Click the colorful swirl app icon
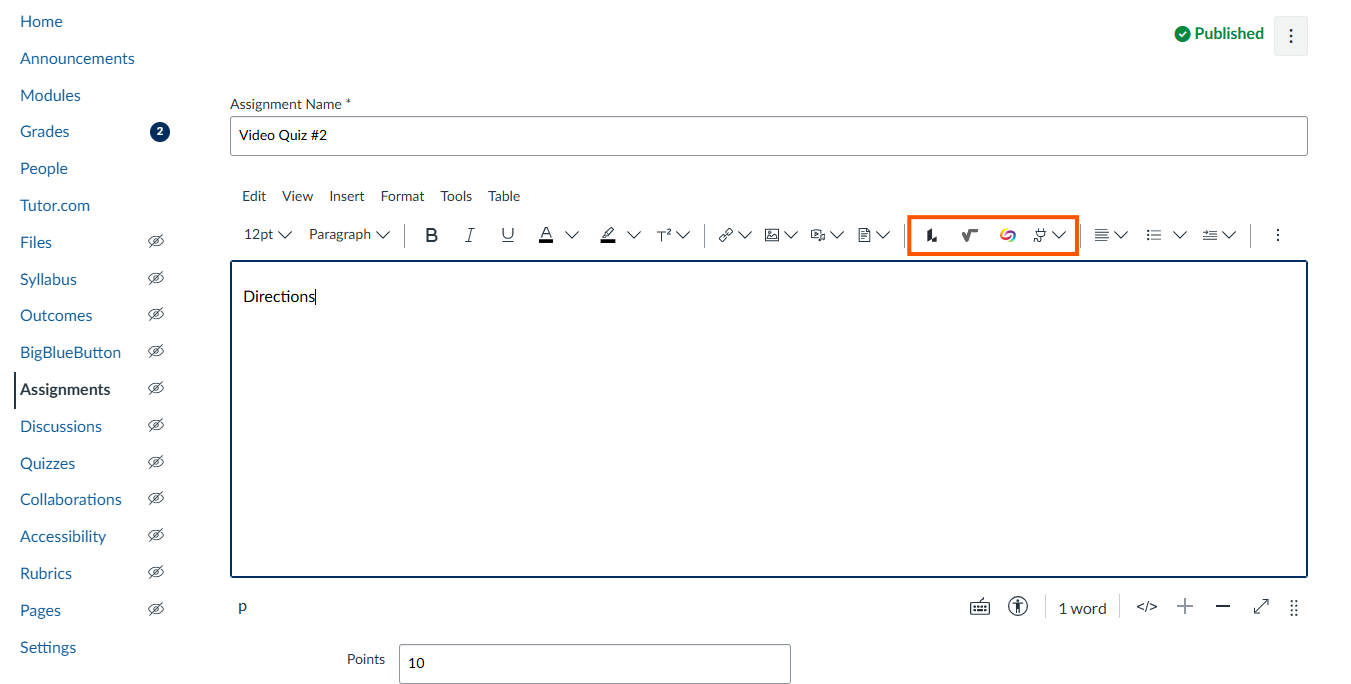The image size is (1351, 684). pos(1007,235)
